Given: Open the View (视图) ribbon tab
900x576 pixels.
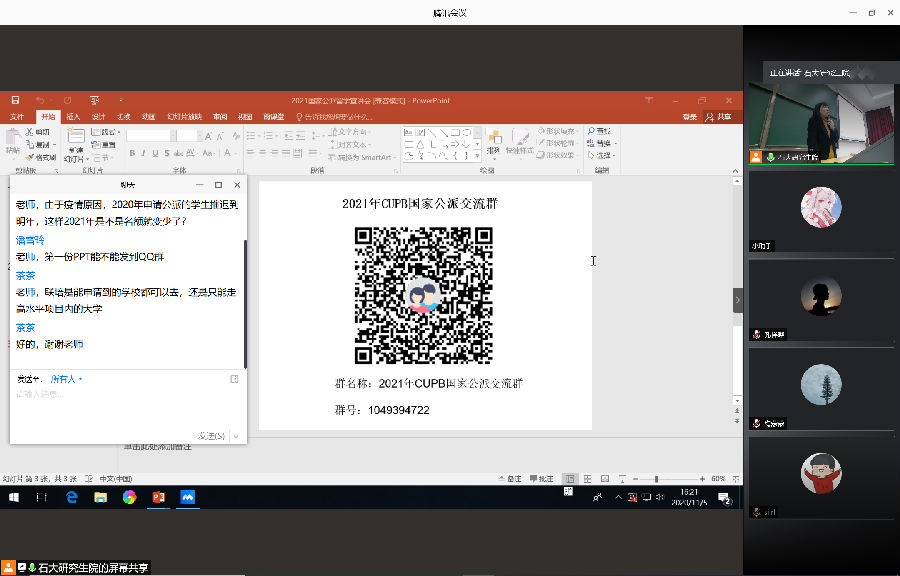Looking at the screenshot, I should [x=245, y=116].
